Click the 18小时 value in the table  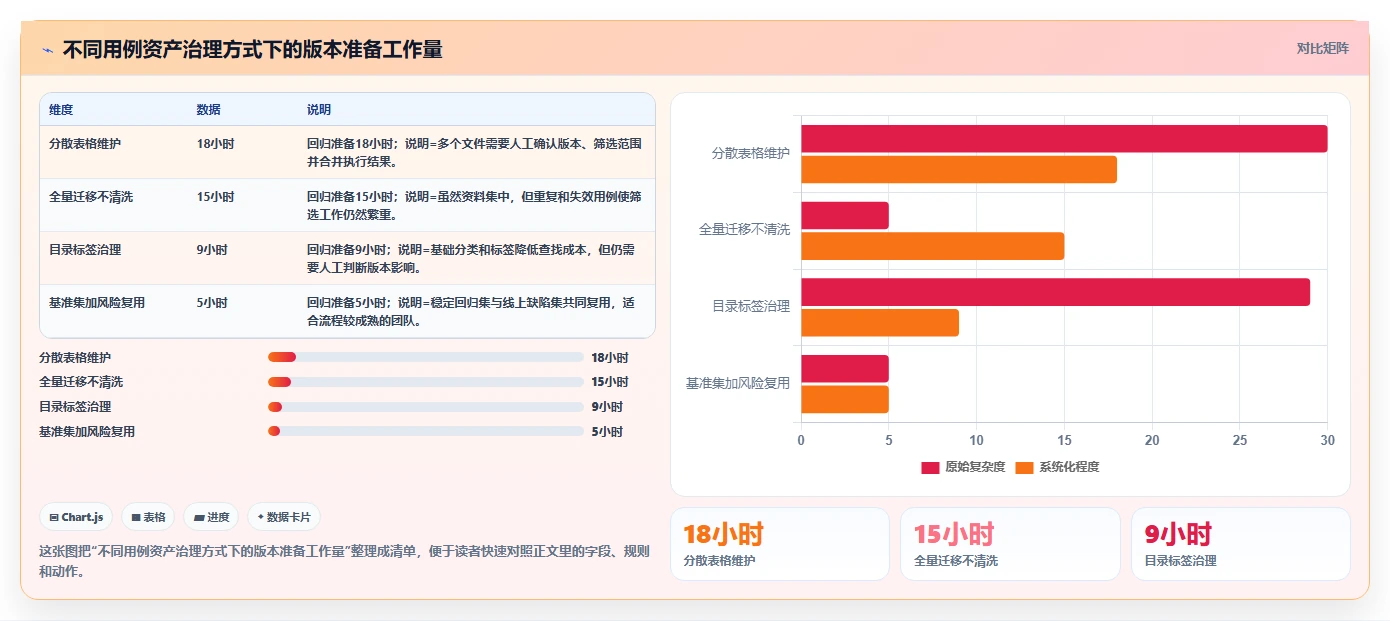point(216,144)
